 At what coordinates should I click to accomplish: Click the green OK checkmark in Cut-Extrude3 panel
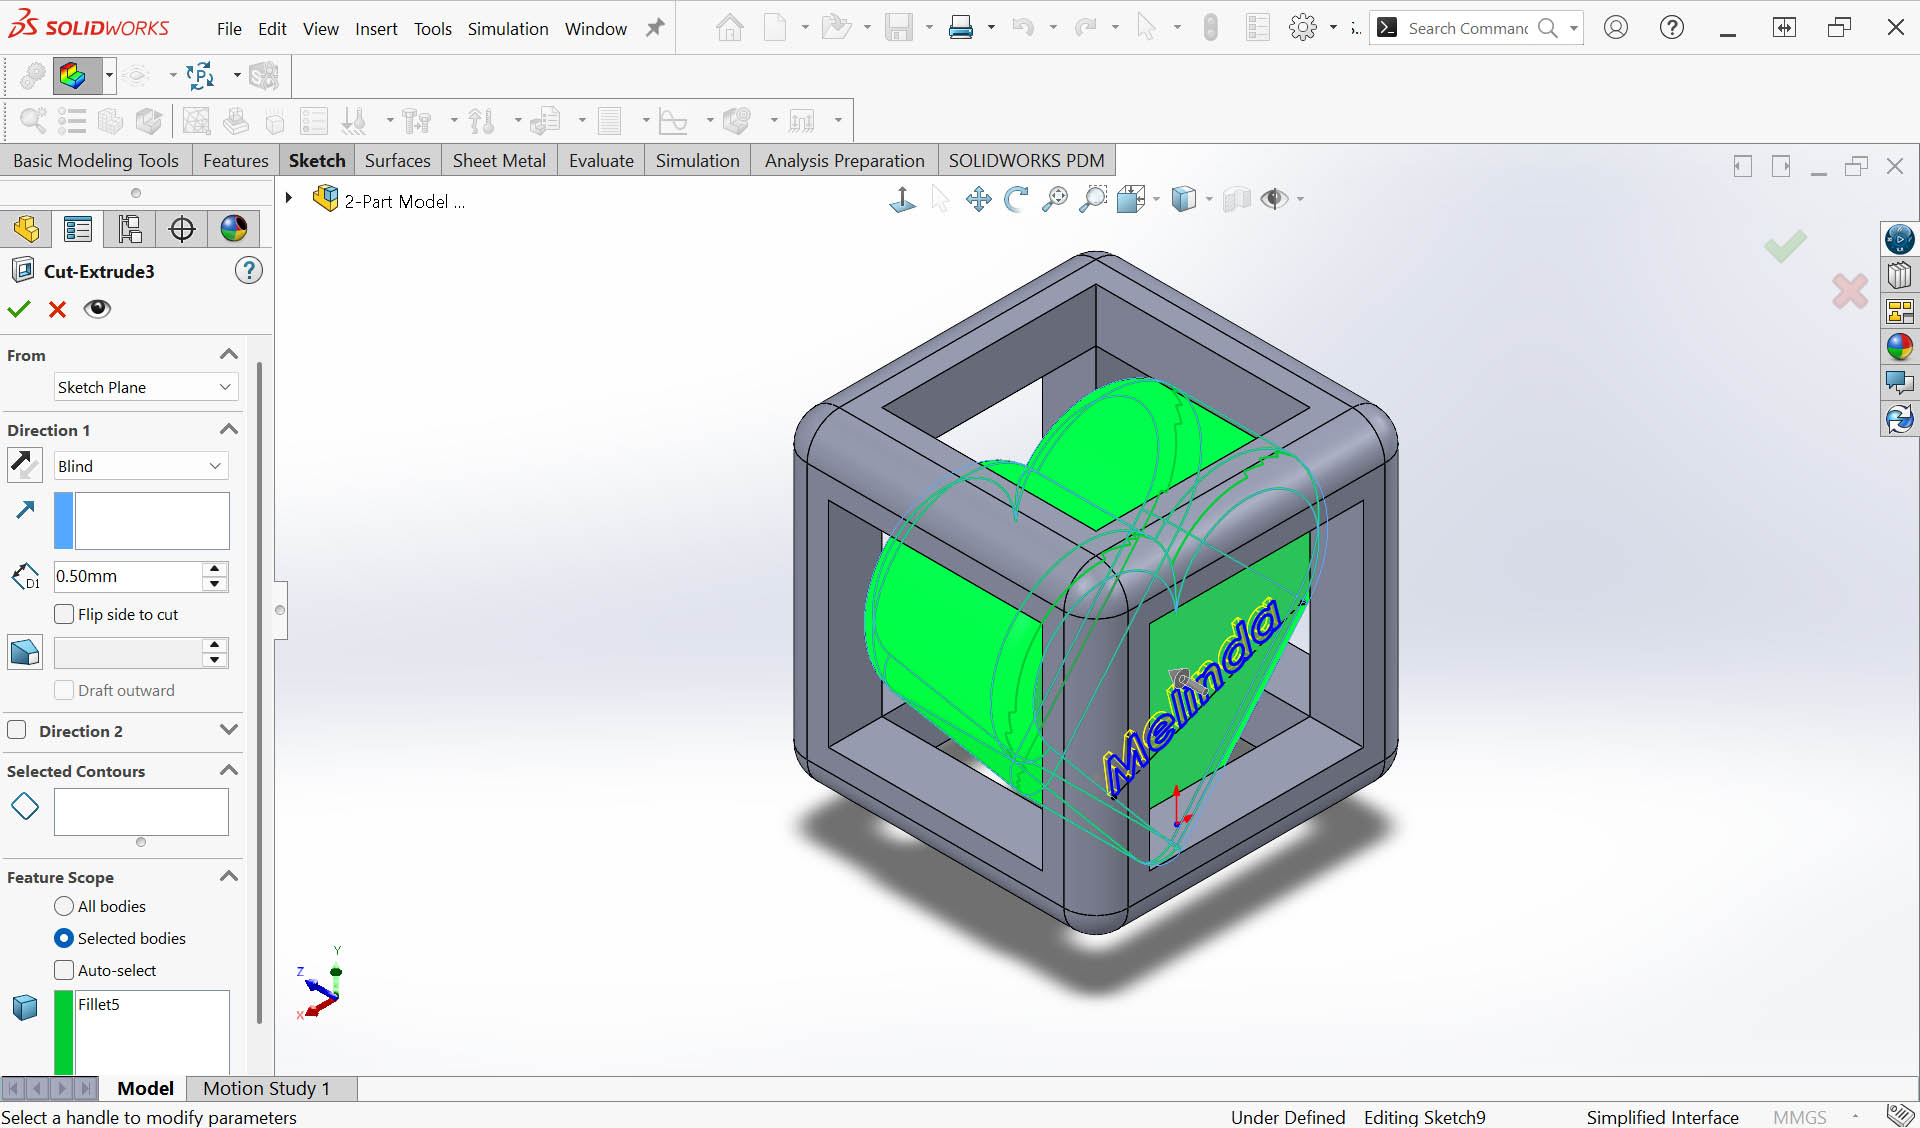(x=19, y=309)
